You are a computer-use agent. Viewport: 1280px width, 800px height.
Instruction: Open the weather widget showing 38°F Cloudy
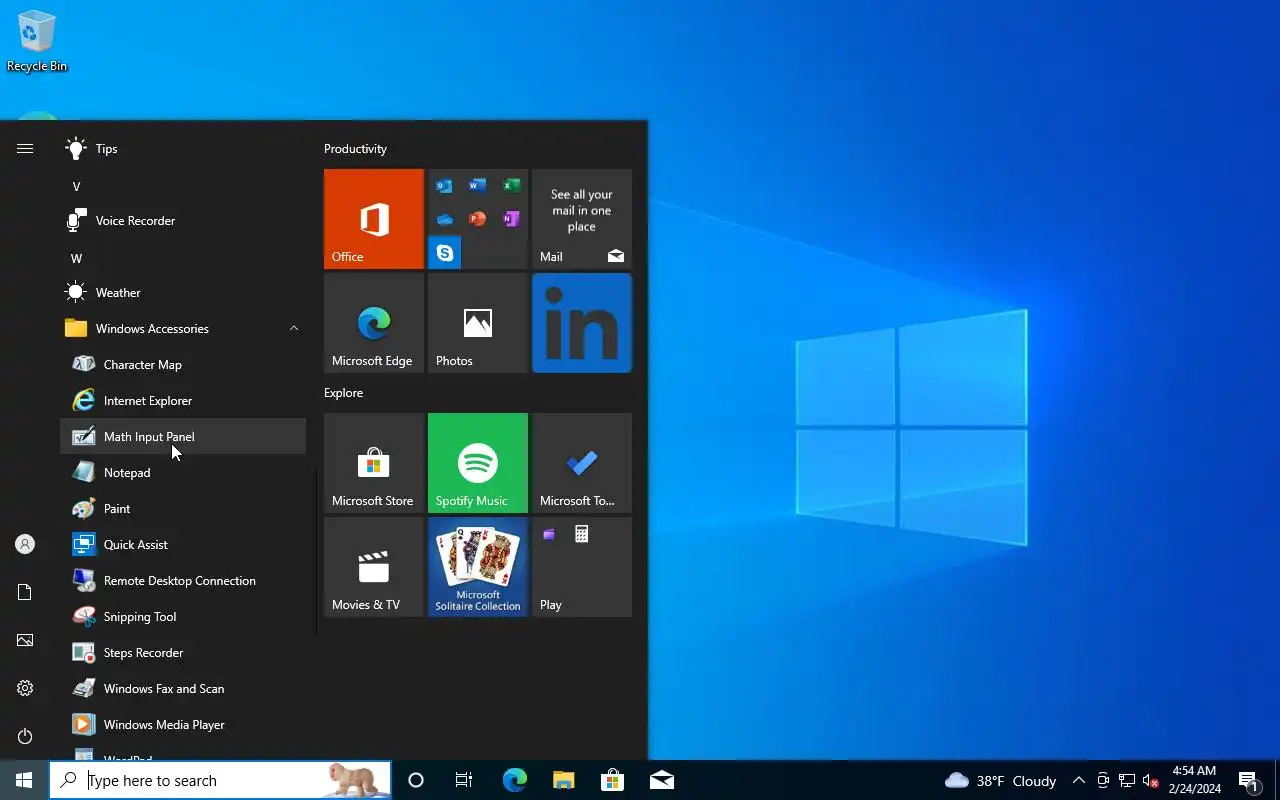[1000, 780]
